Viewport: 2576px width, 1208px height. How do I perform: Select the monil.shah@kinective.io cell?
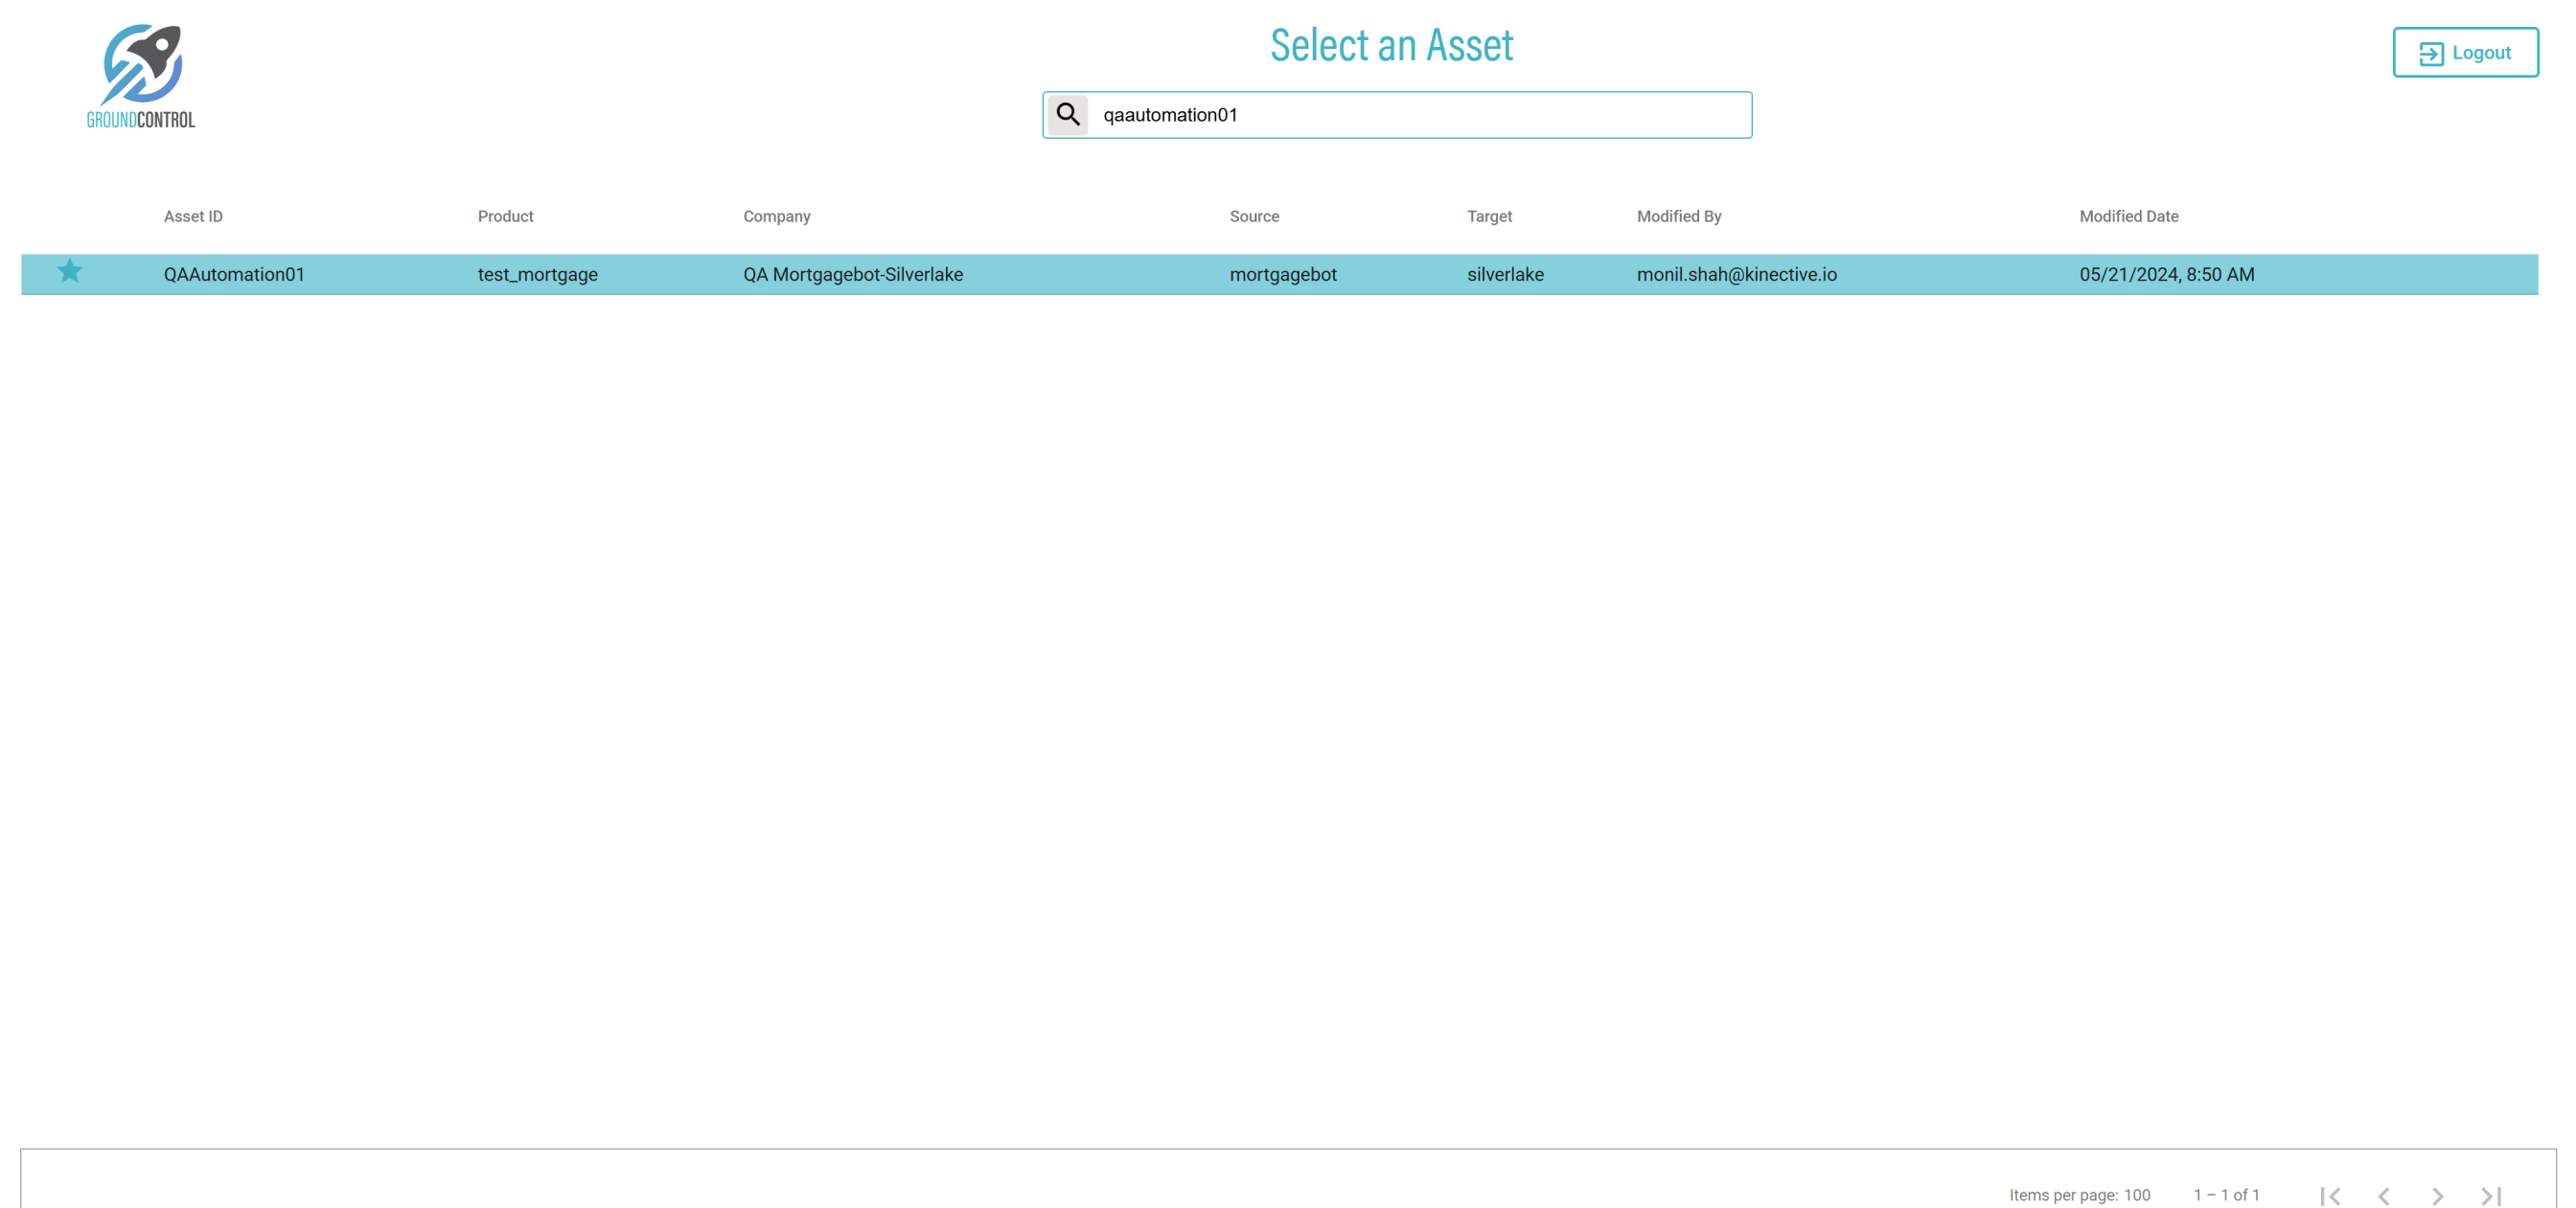[x=1736, y=274]
